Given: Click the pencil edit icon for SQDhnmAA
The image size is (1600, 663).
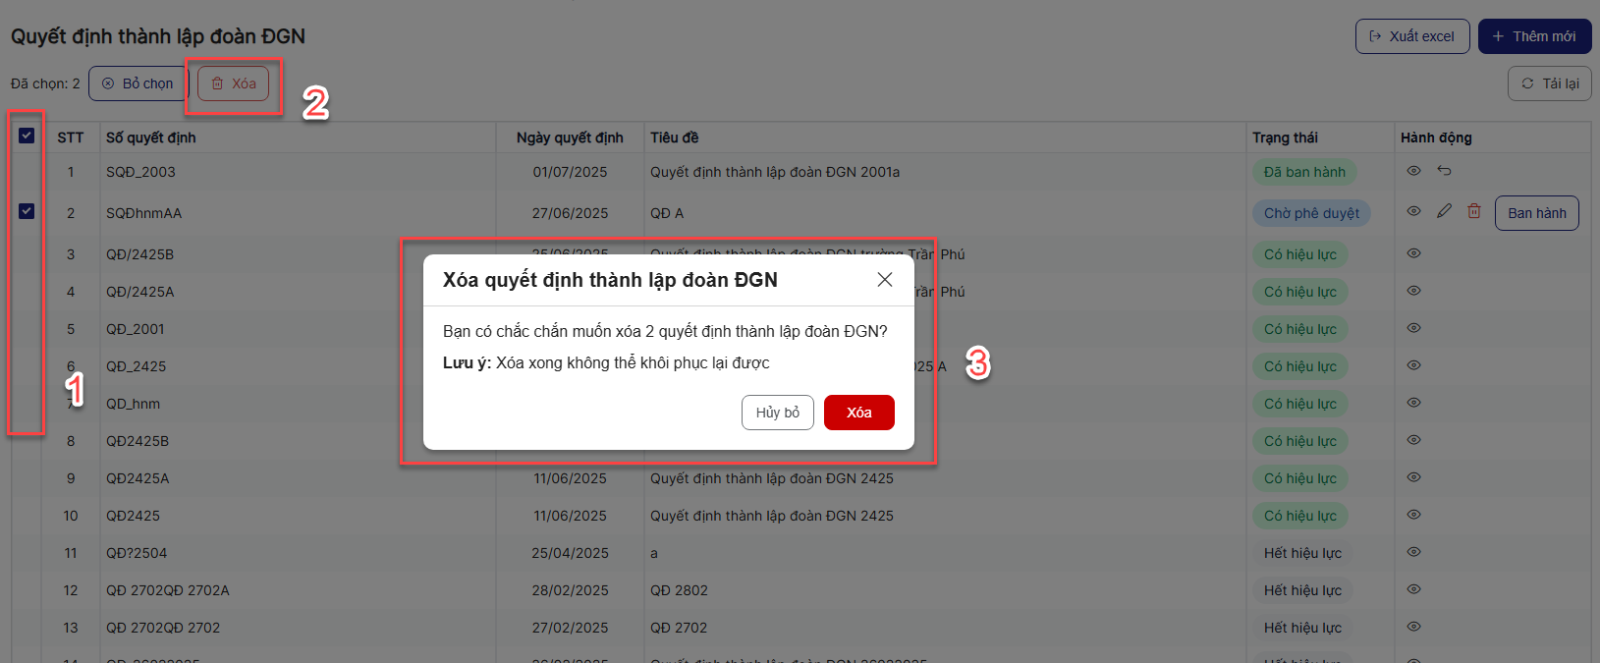Looking at the screenshot, I should pyautogui.click(x=1444, y=211).
